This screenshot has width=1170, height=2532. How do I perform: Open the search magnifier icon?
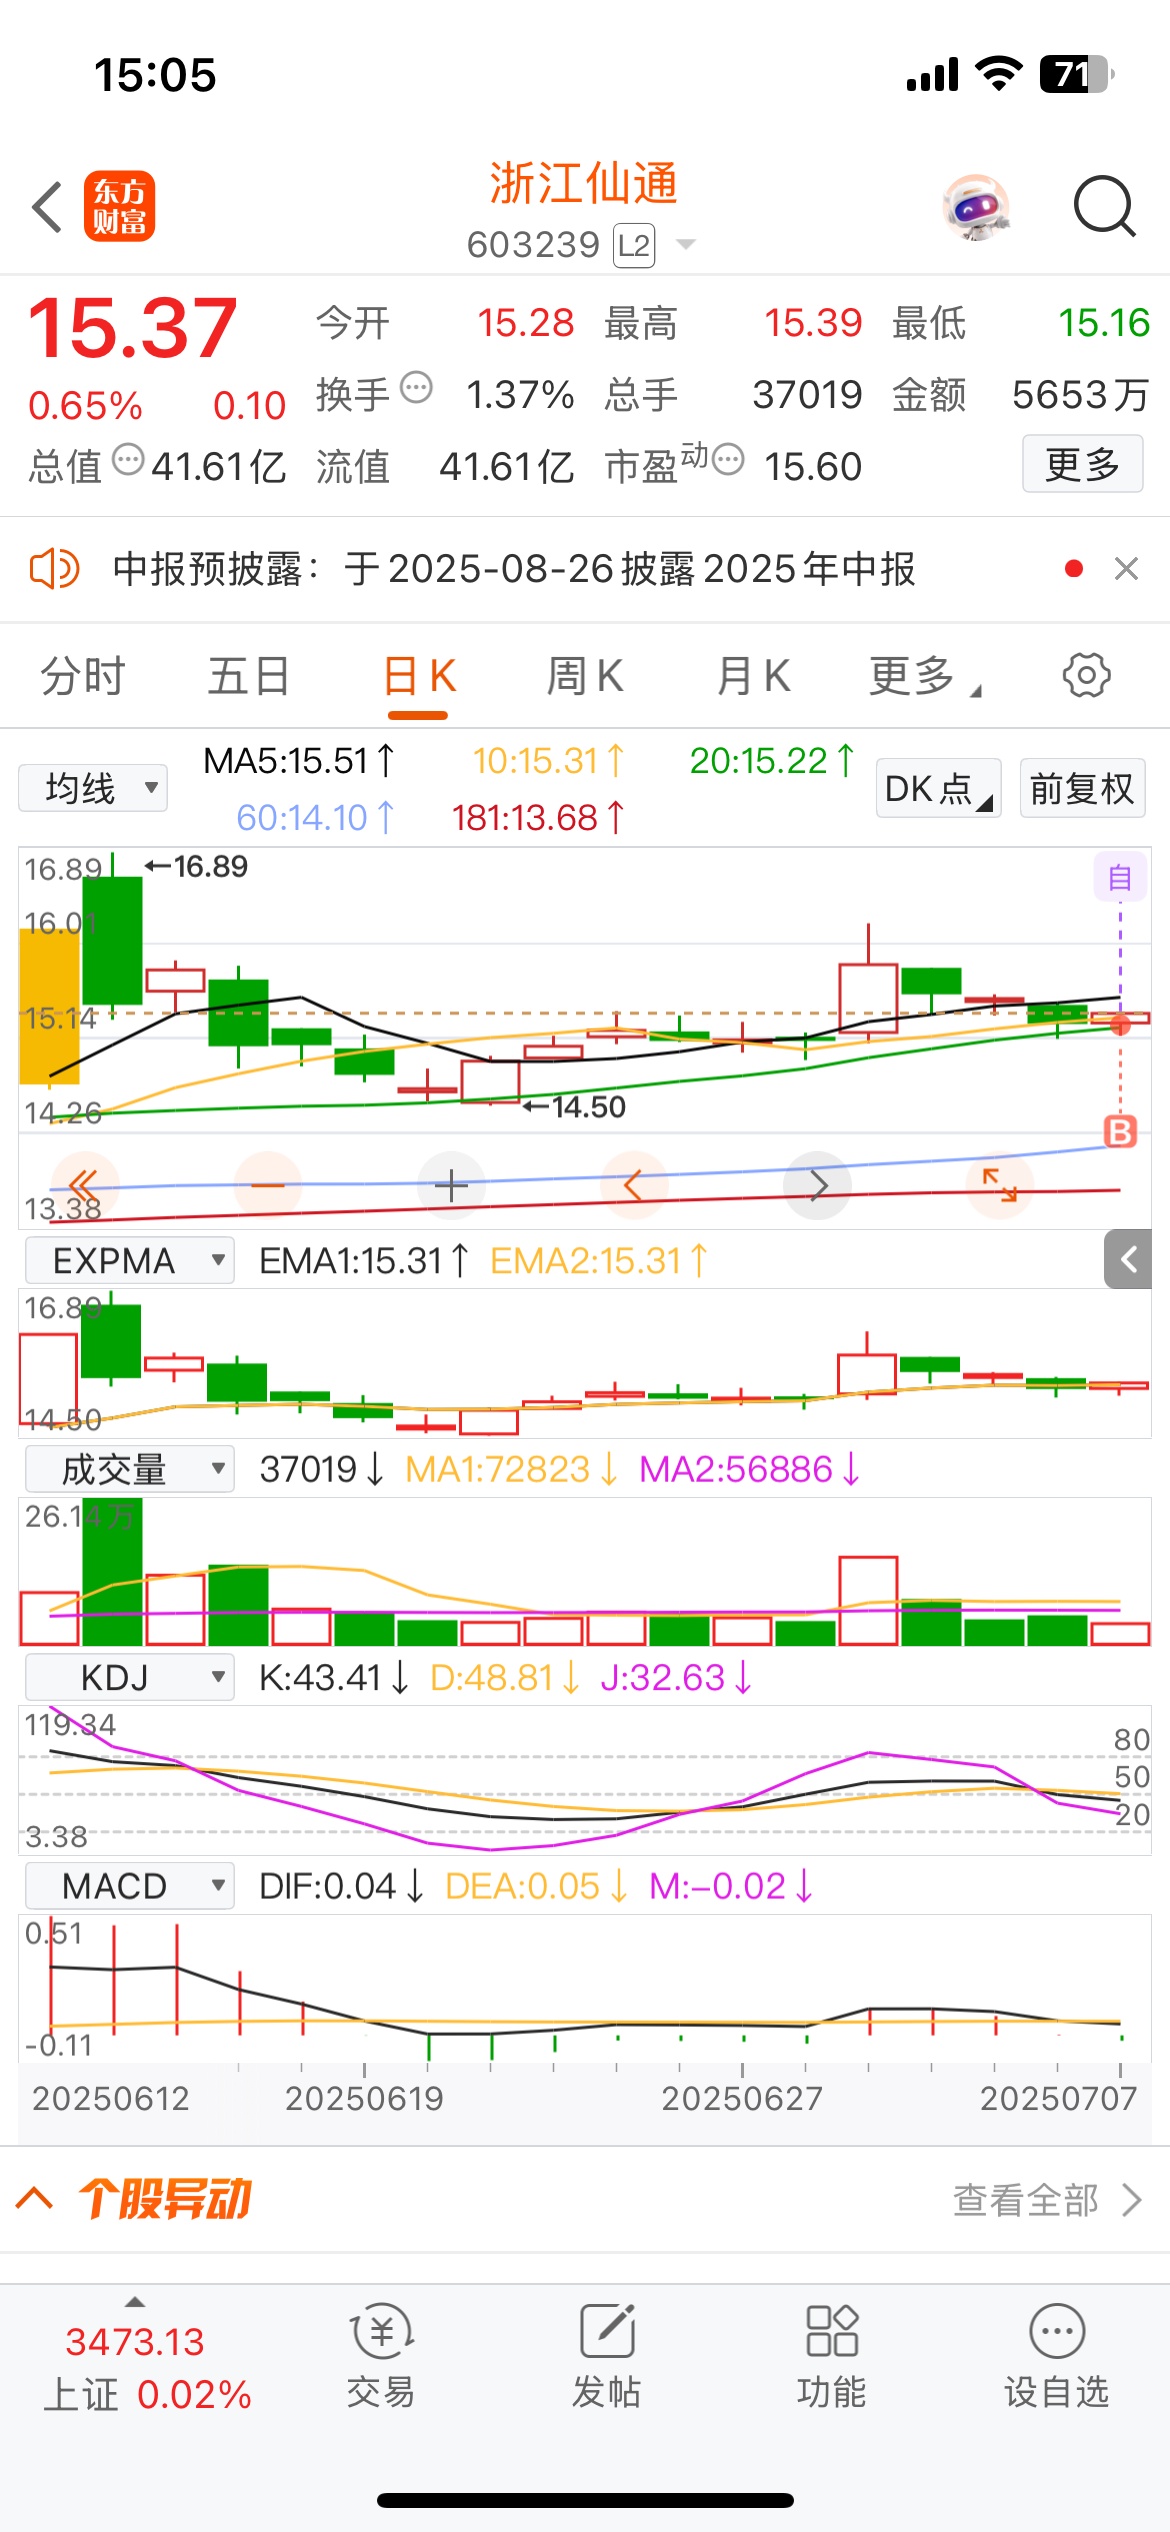(1104, 207)
